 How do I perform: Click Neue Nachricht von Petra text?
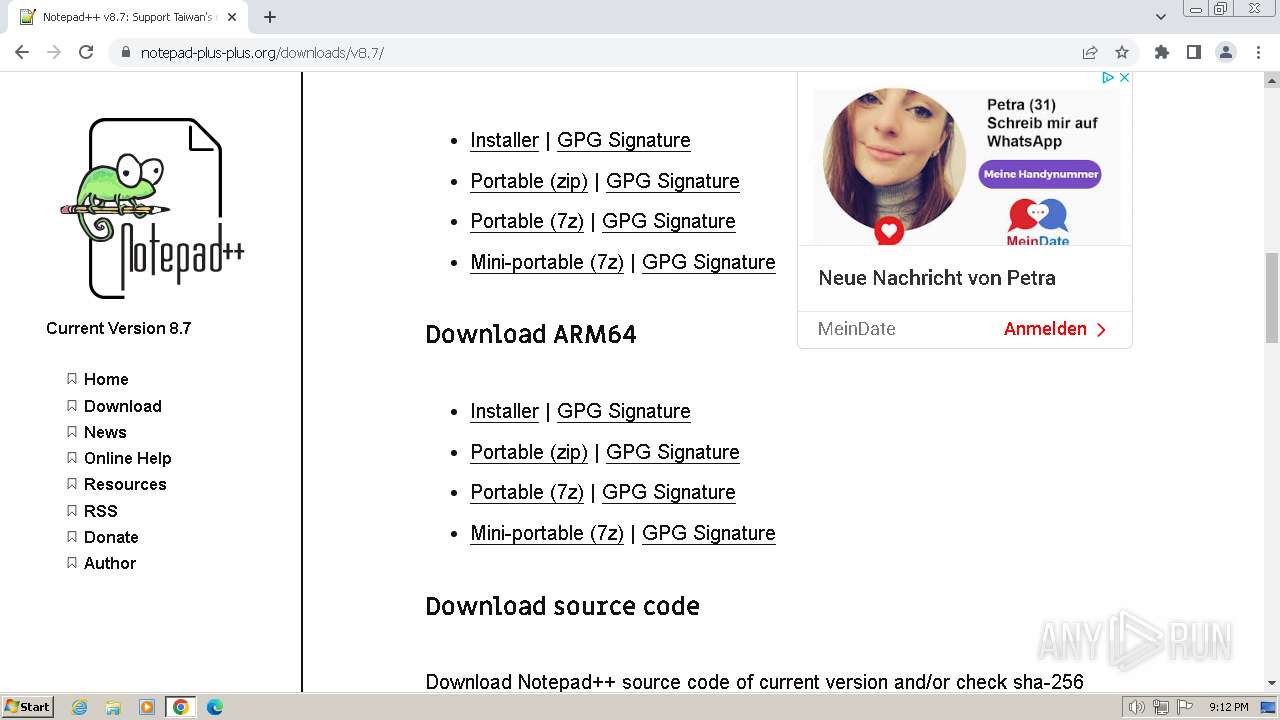pos(937,278)
